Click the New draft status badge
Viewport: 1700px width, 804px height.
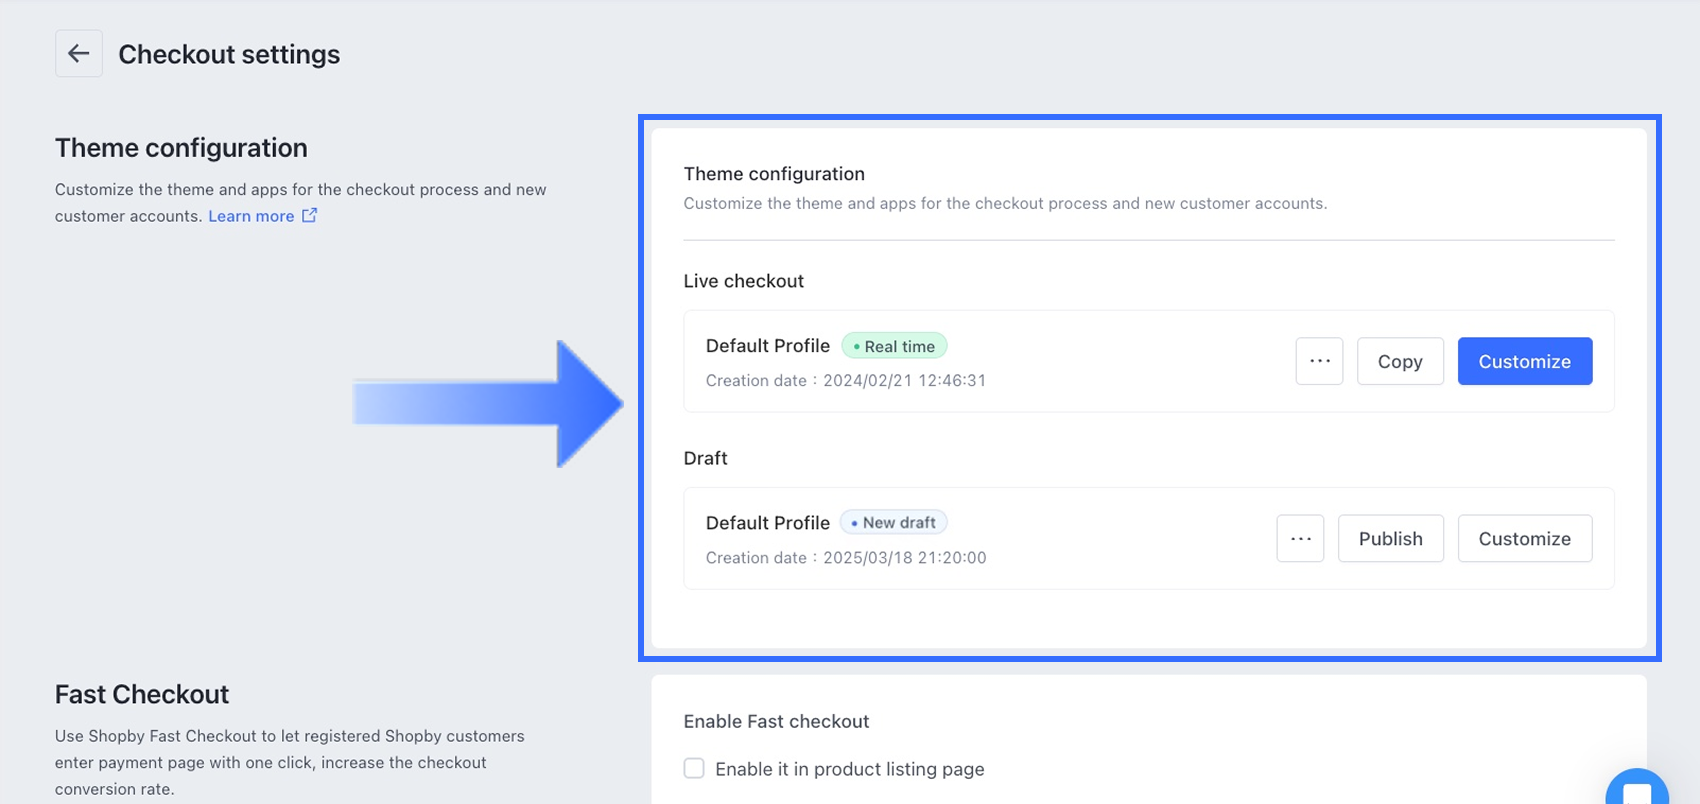tap(893, 523)
